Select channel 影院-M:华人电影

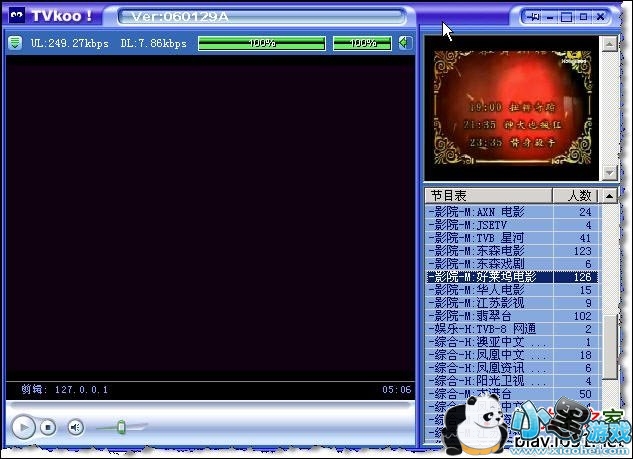tap(513, 290)
